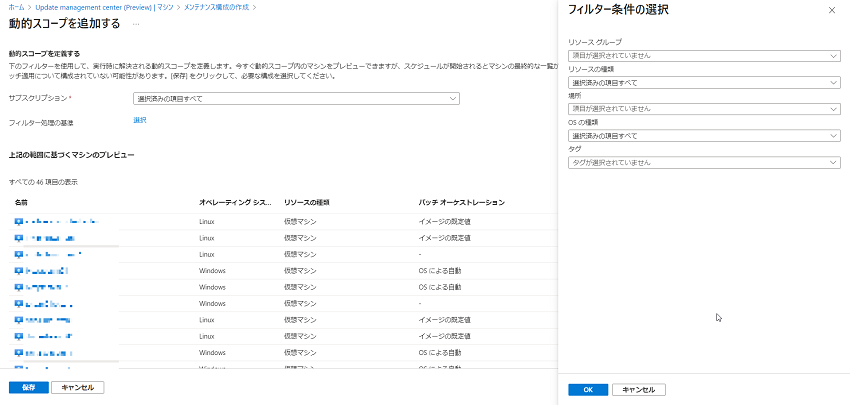This screenshot has width=850, height=405.
Task: Navigate to メンテナンス構成の作成 breadcrumb
Action: pos(215,6)
